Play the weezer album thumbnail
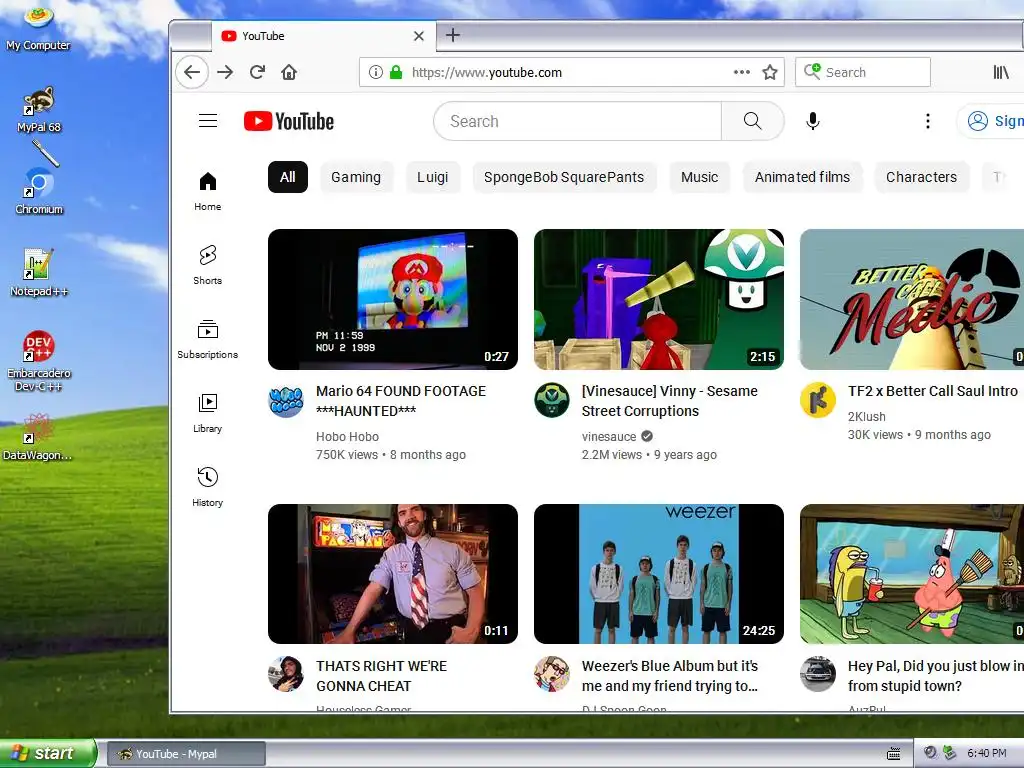1024x768 pixels. (x=658, y=573)
